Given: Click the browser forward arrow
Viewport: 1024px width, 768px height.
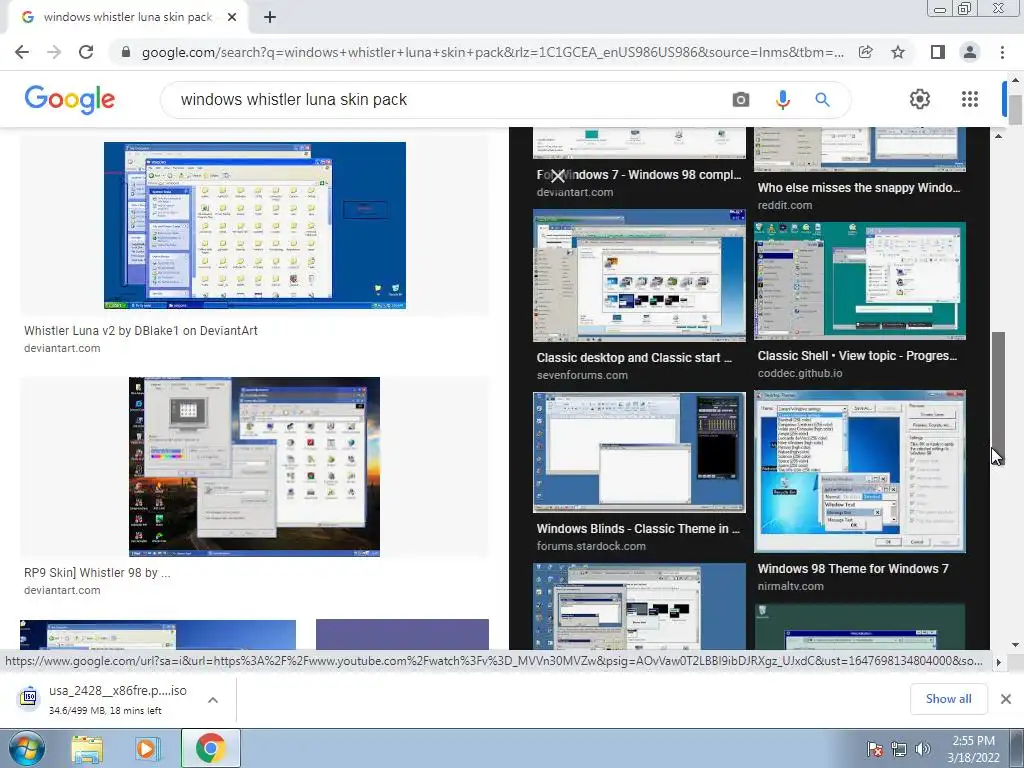Looking at the screenshot, I should coord(54,52).
